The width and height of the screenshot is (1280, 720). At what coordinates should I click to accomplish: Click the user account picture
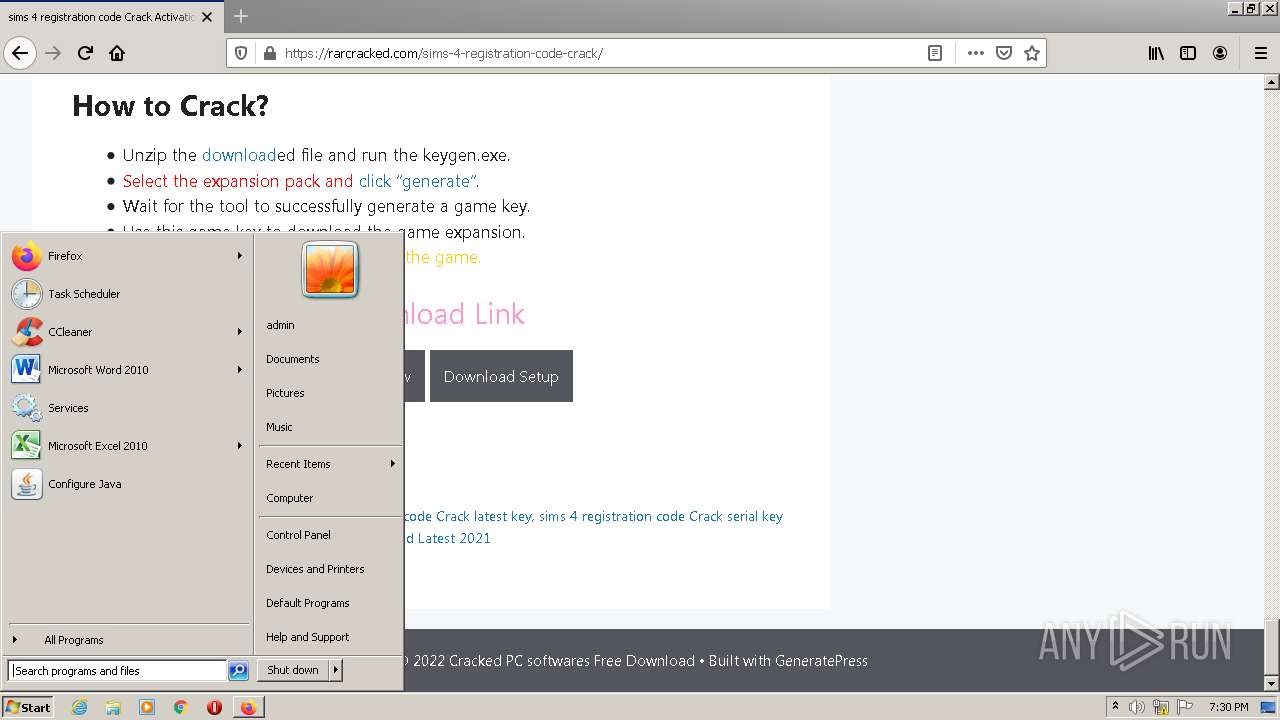tap(330, 270)
